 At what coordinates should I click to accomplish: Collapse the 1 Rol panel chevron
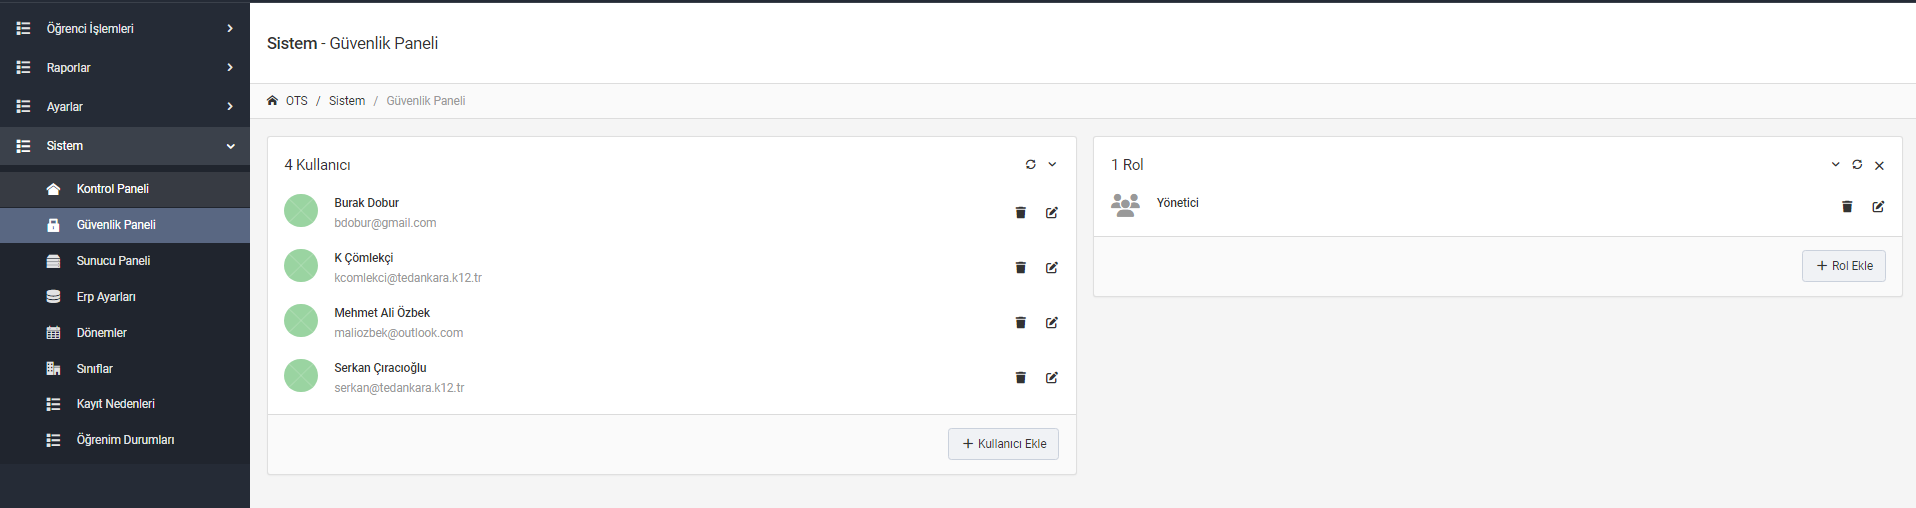coord(1835,165)
